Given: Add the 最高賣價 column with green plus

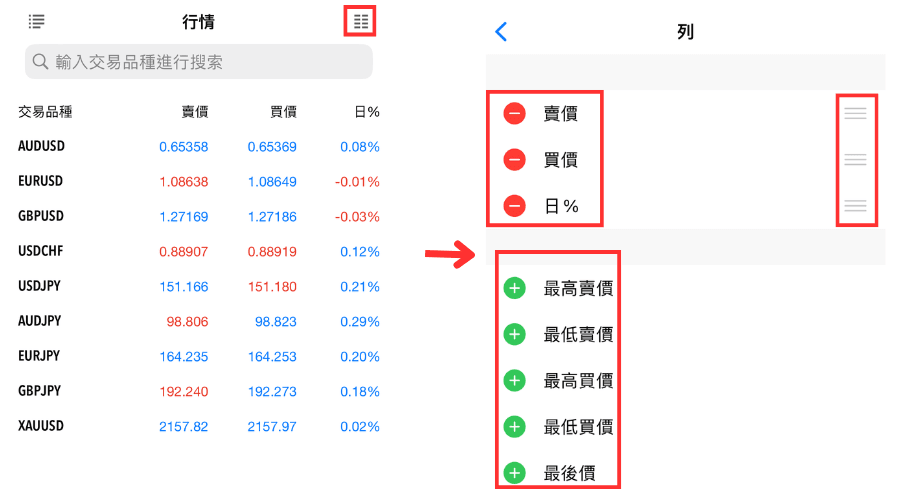Looking at the screenshot, I should click(514, 288).
